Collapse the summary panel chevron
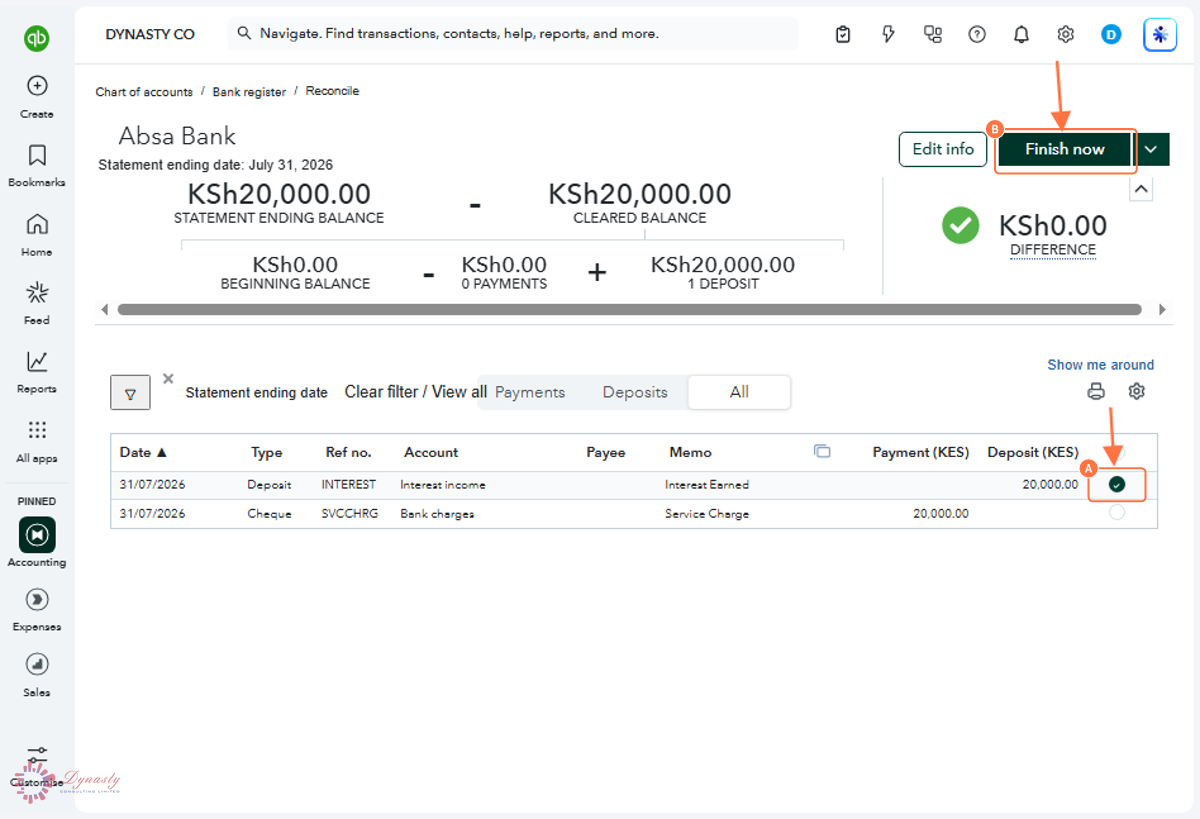 [x=1141, y=189]
